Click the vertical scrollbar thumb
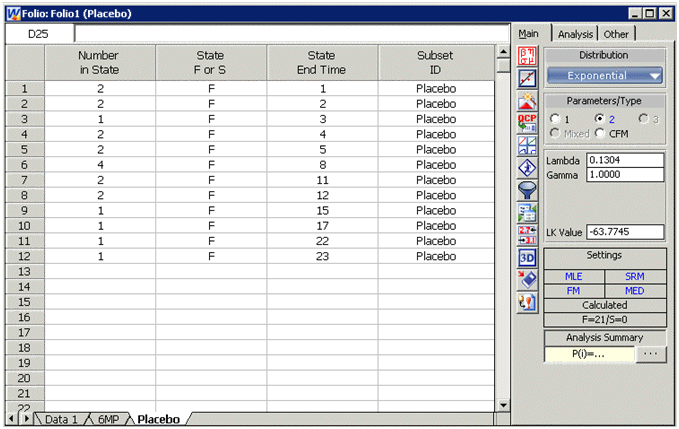The width and height of the screenshot is (679, 429). [503, 66]
